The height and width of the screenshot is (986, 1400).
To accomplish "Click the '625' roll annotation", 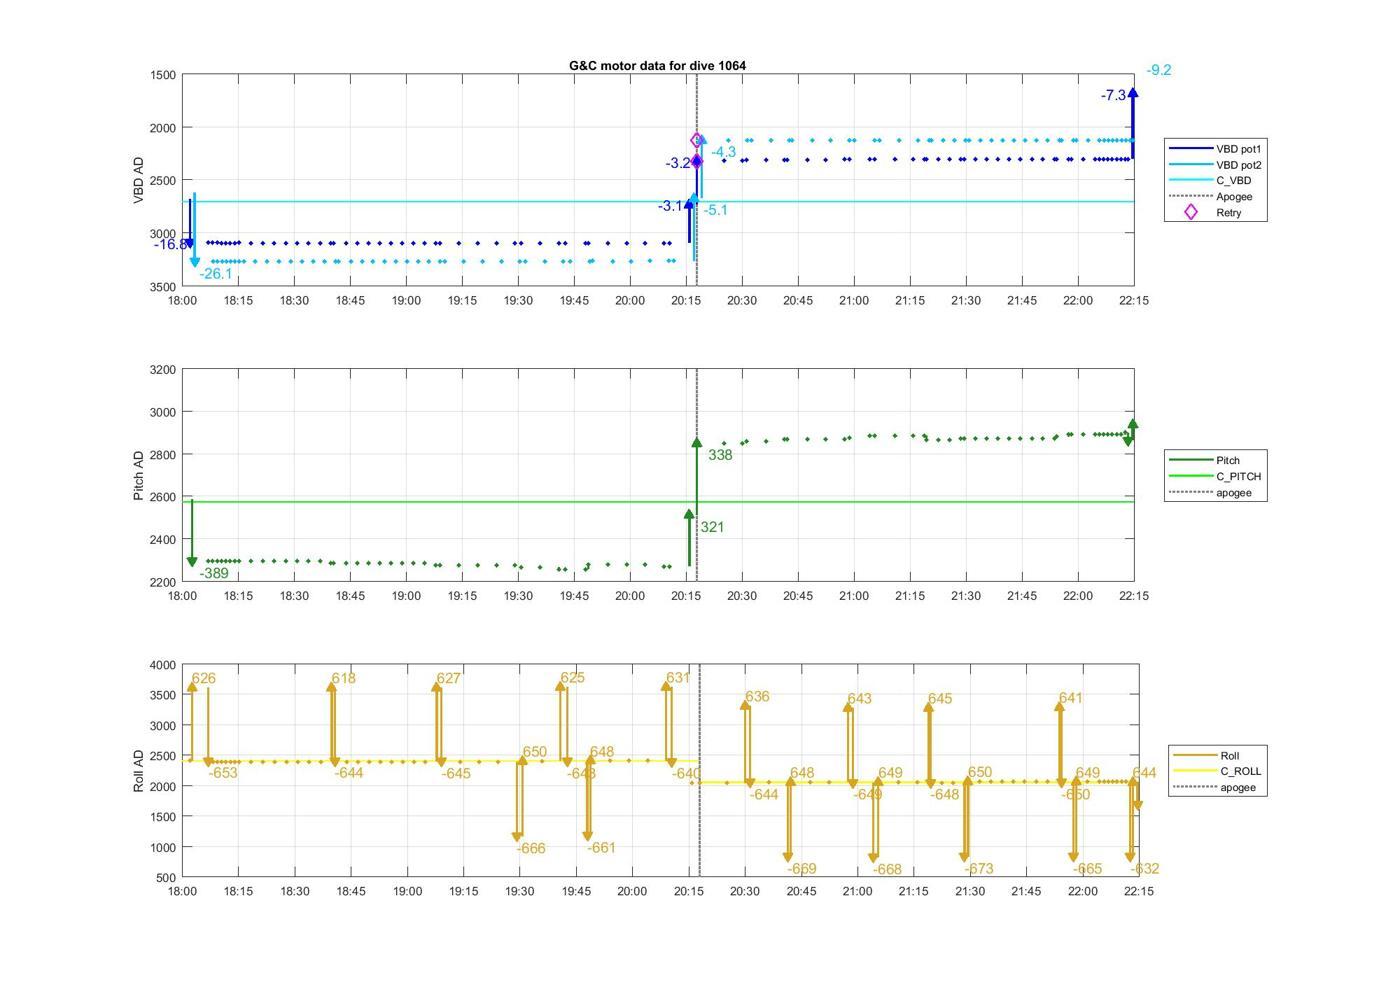I will pyautogui.click(x=573, y=678).
